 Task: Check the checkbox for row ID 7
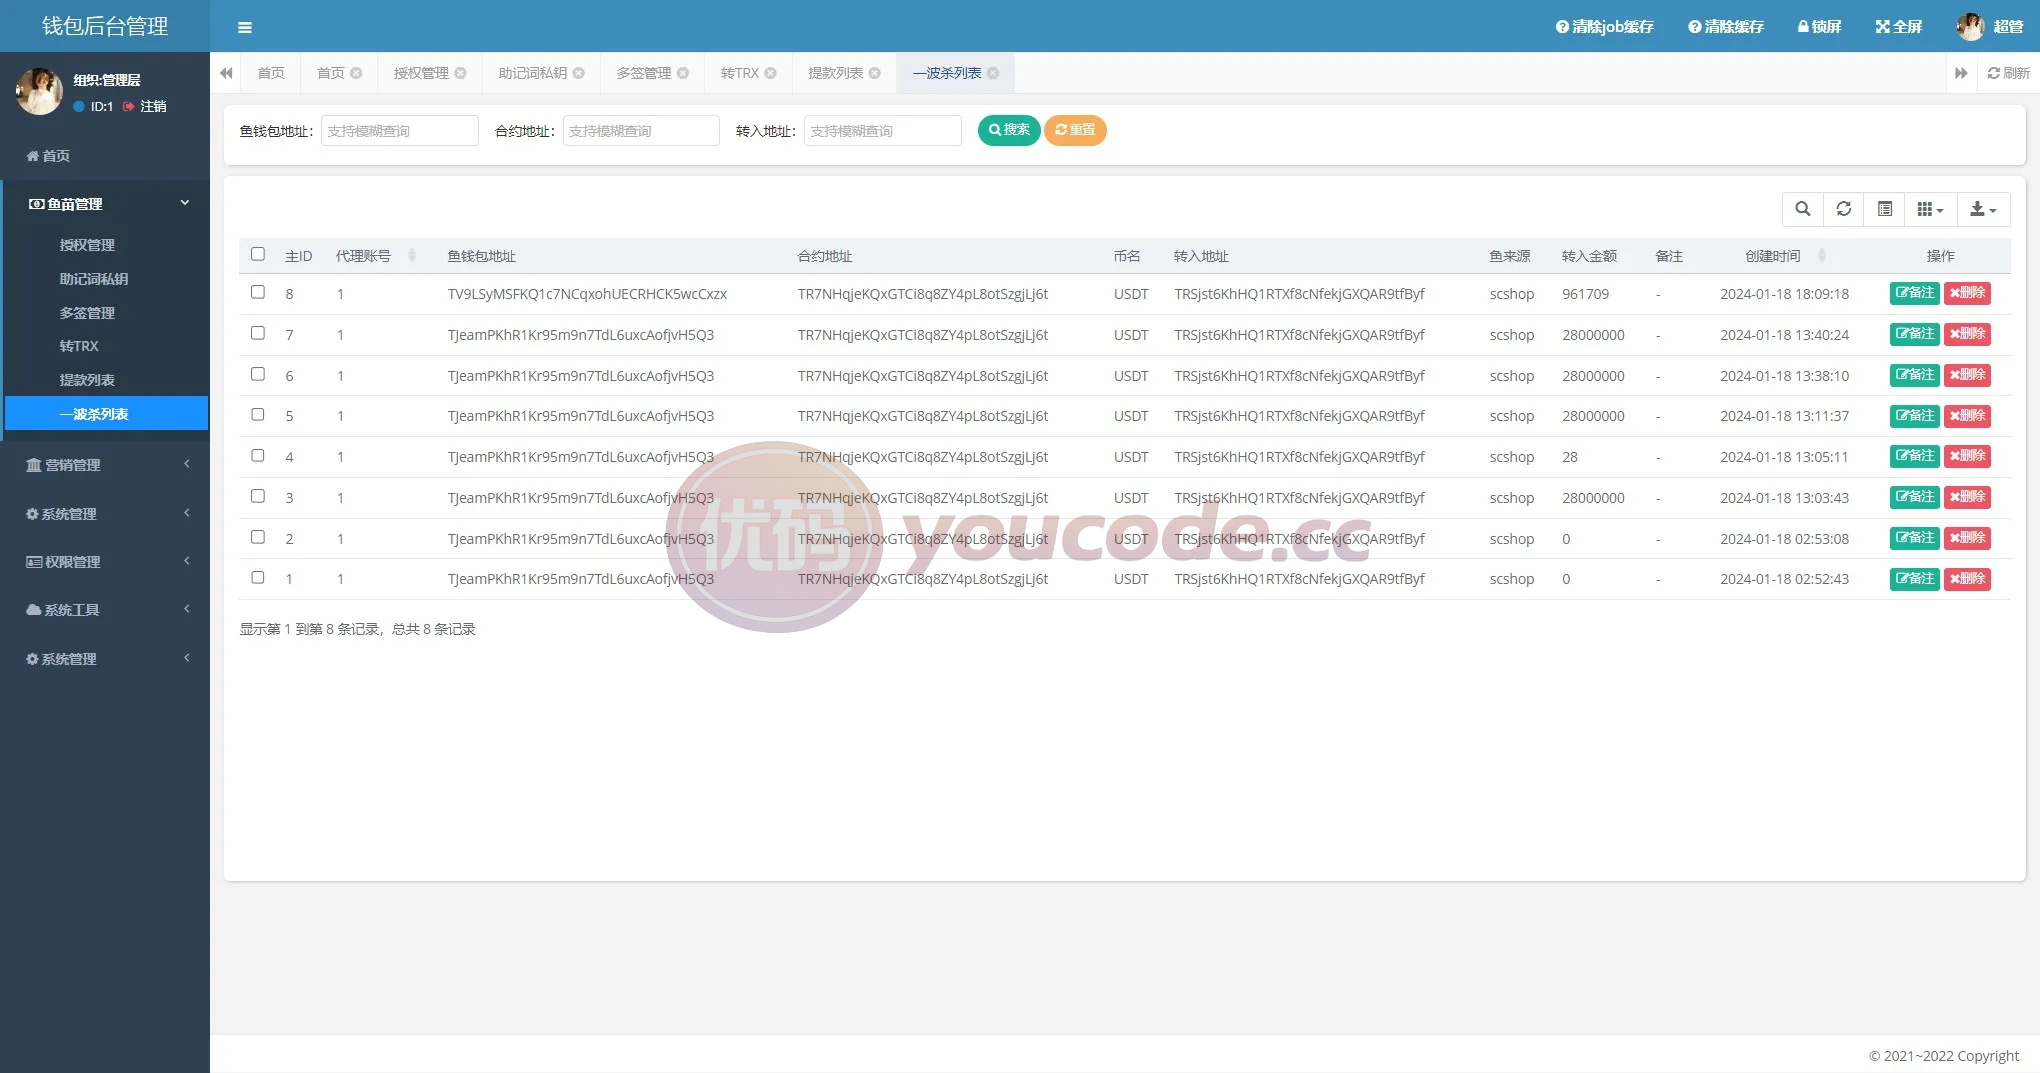coord(258,333)
